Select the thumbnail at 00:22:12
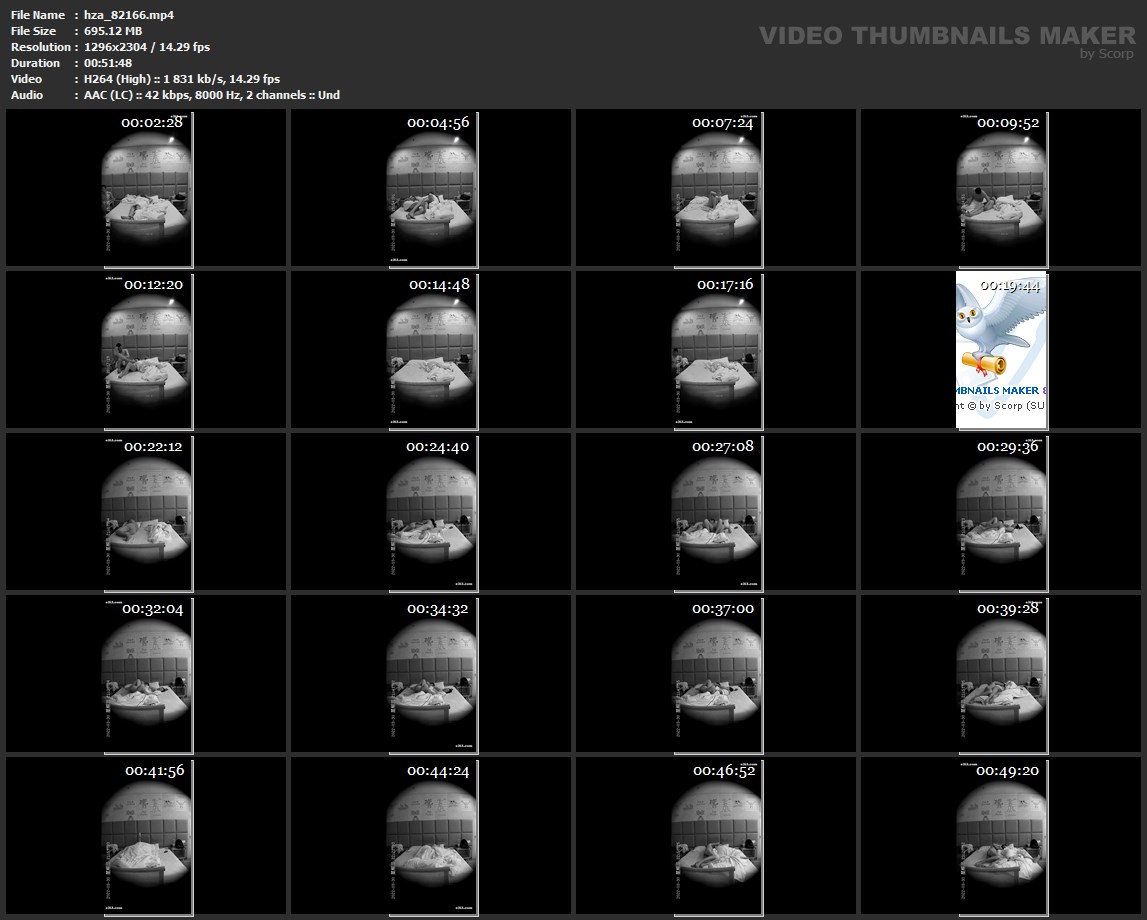Screen dimensions: 1147x920 coord(146,511)
